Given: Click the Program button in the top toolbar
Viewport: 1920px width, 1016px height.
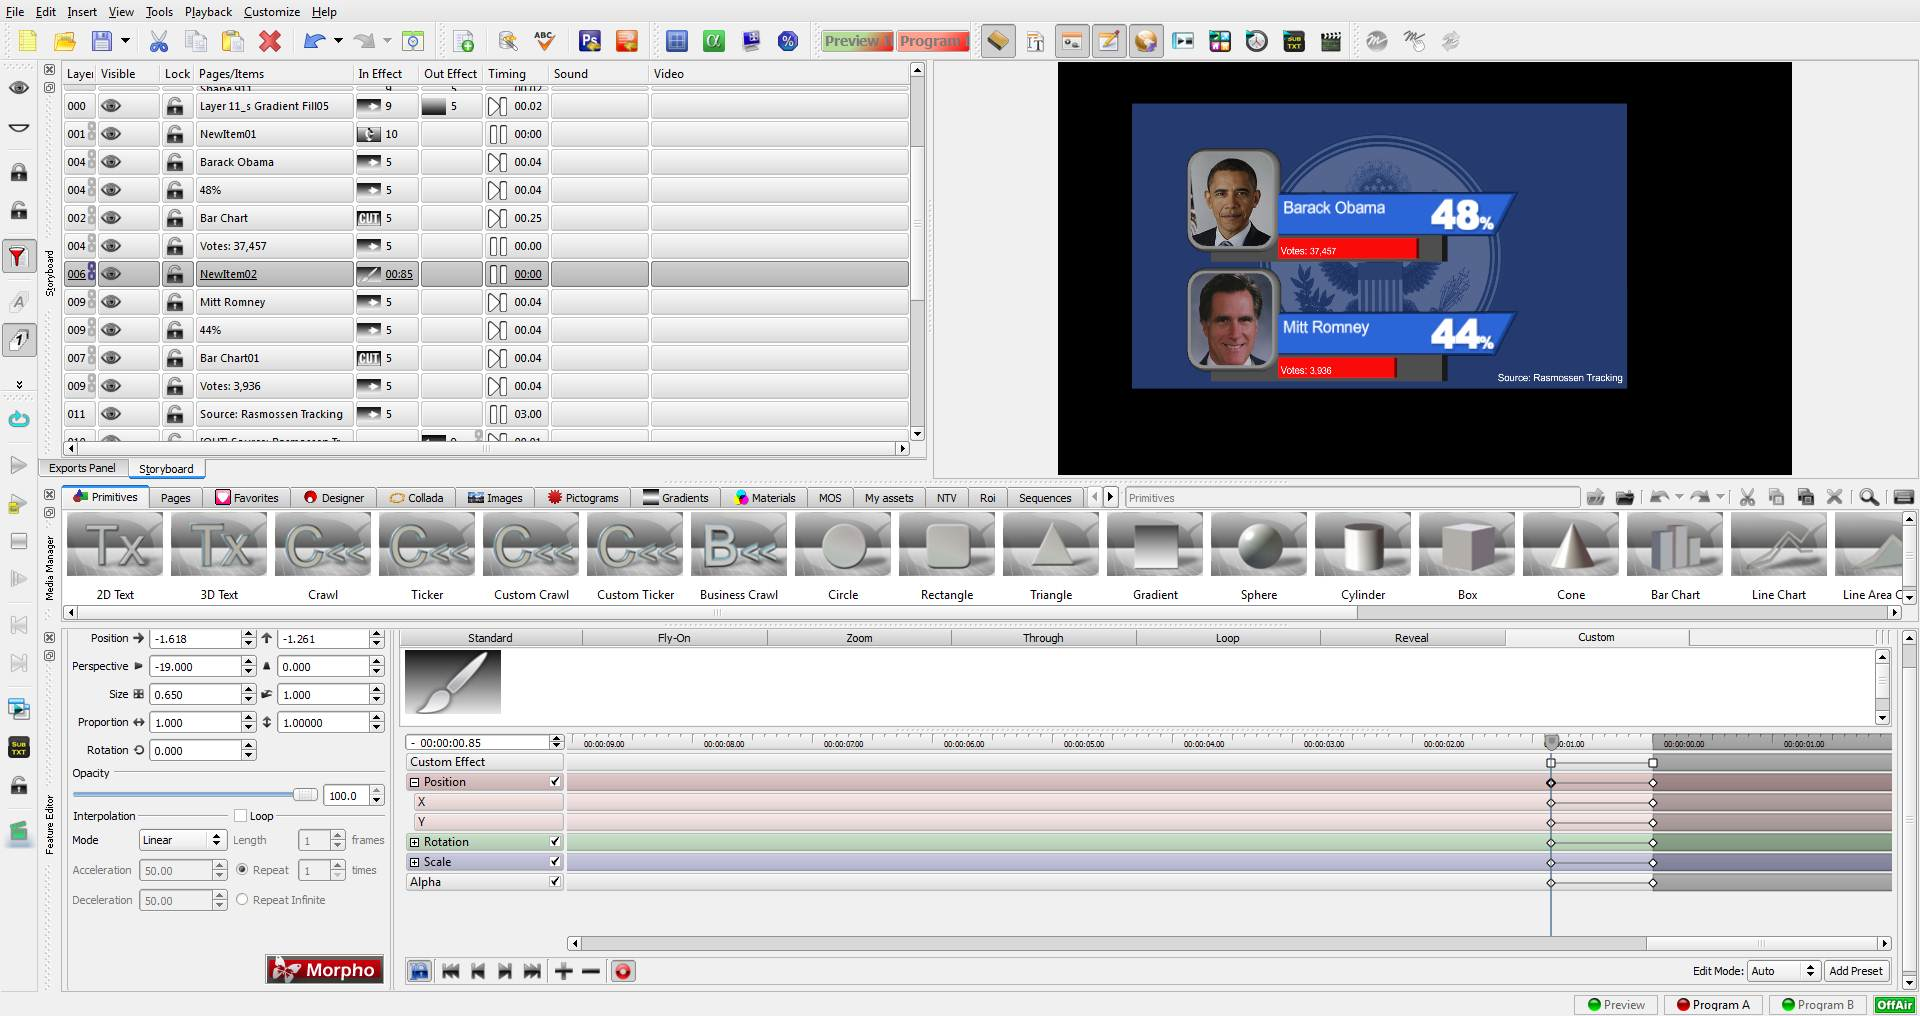Looking at the screenshot, I should coord(932,41).
